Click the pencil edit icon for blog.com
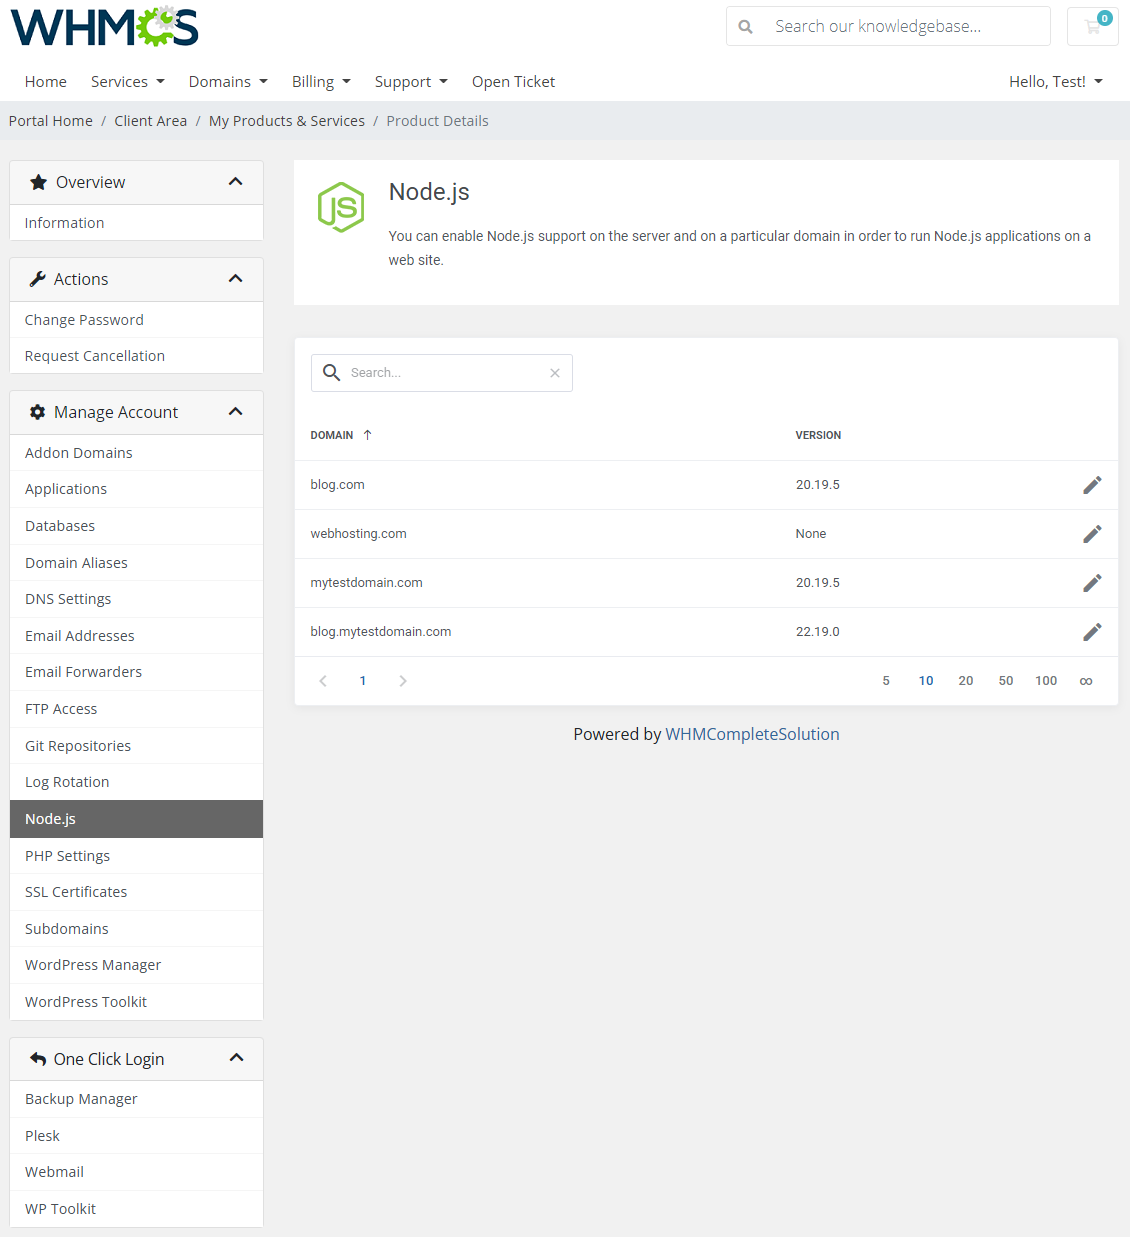This screenshot has height=1237, width=1130. click(1092, 484)
